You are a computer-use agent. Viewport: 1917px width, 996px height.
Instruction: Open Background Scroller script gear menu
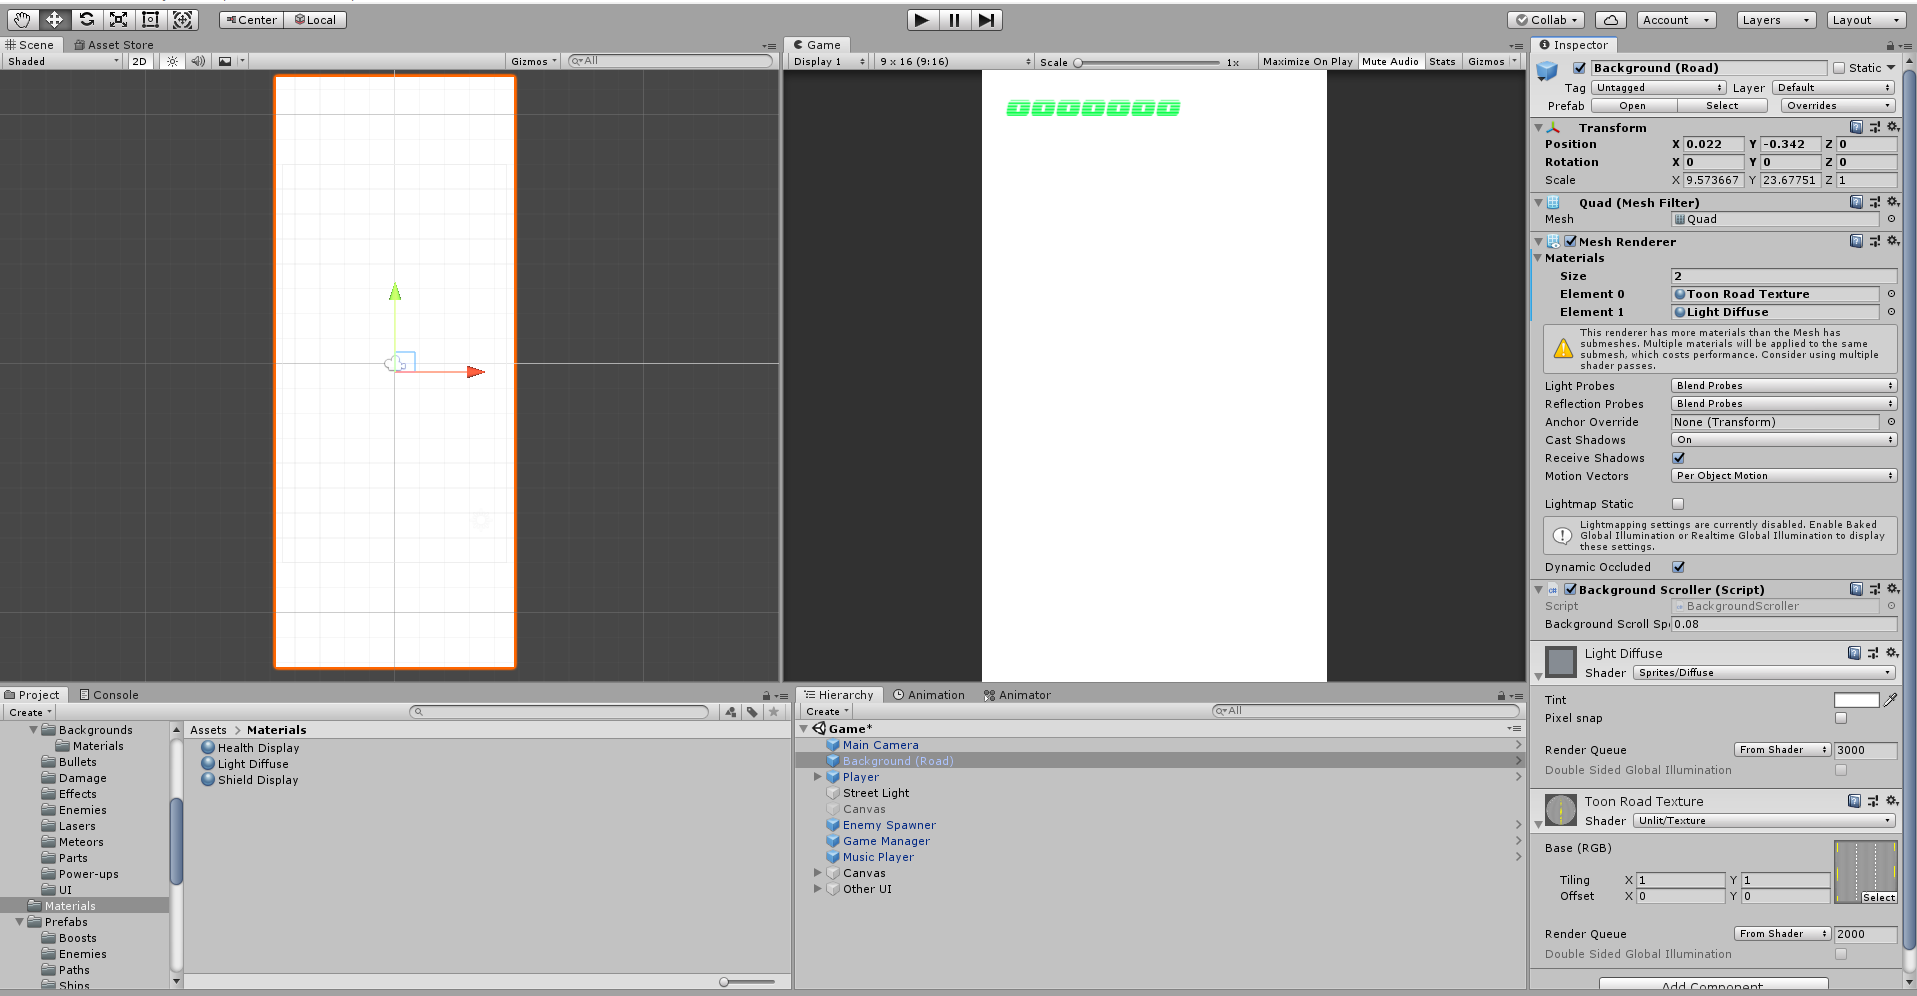click(1892, 589)
